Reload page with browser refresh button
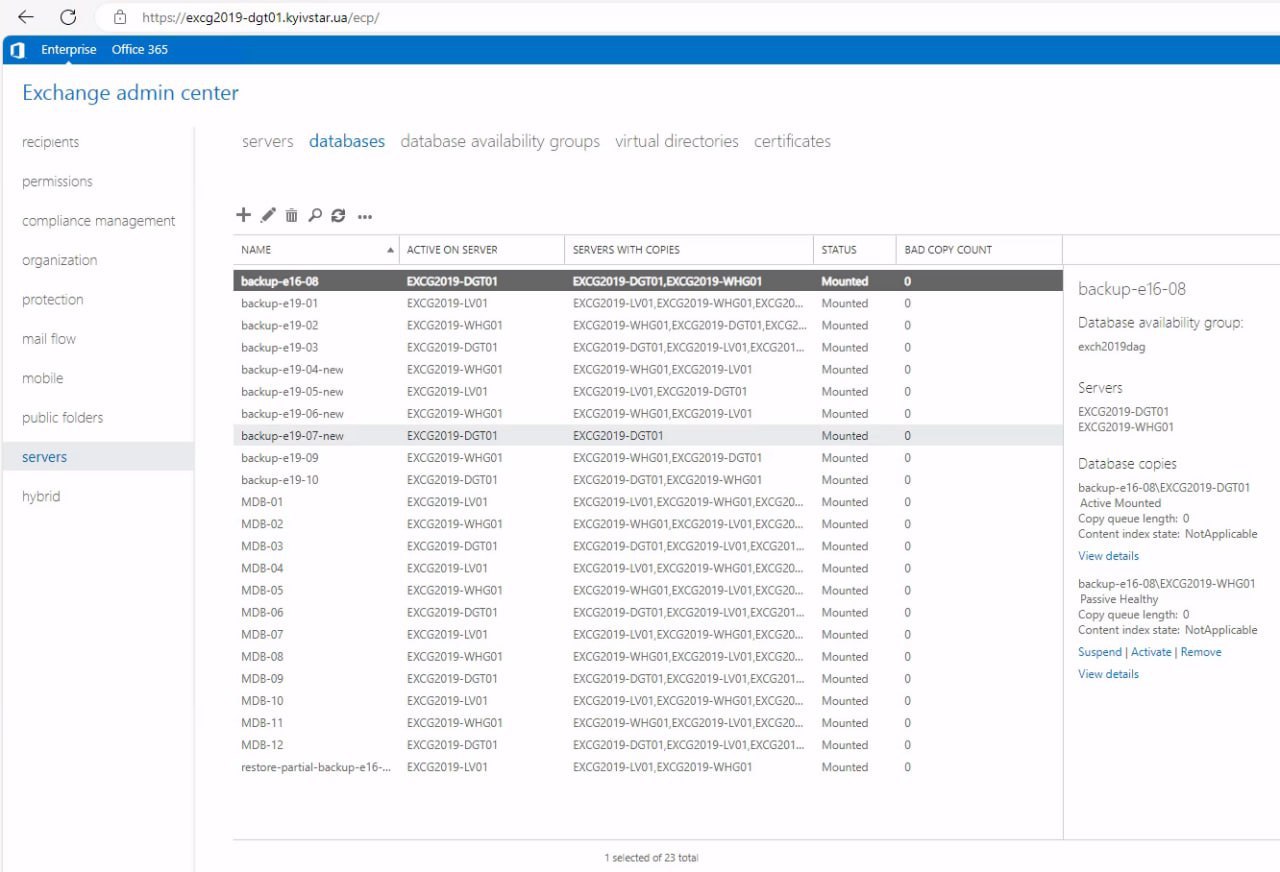 [68, 17]
